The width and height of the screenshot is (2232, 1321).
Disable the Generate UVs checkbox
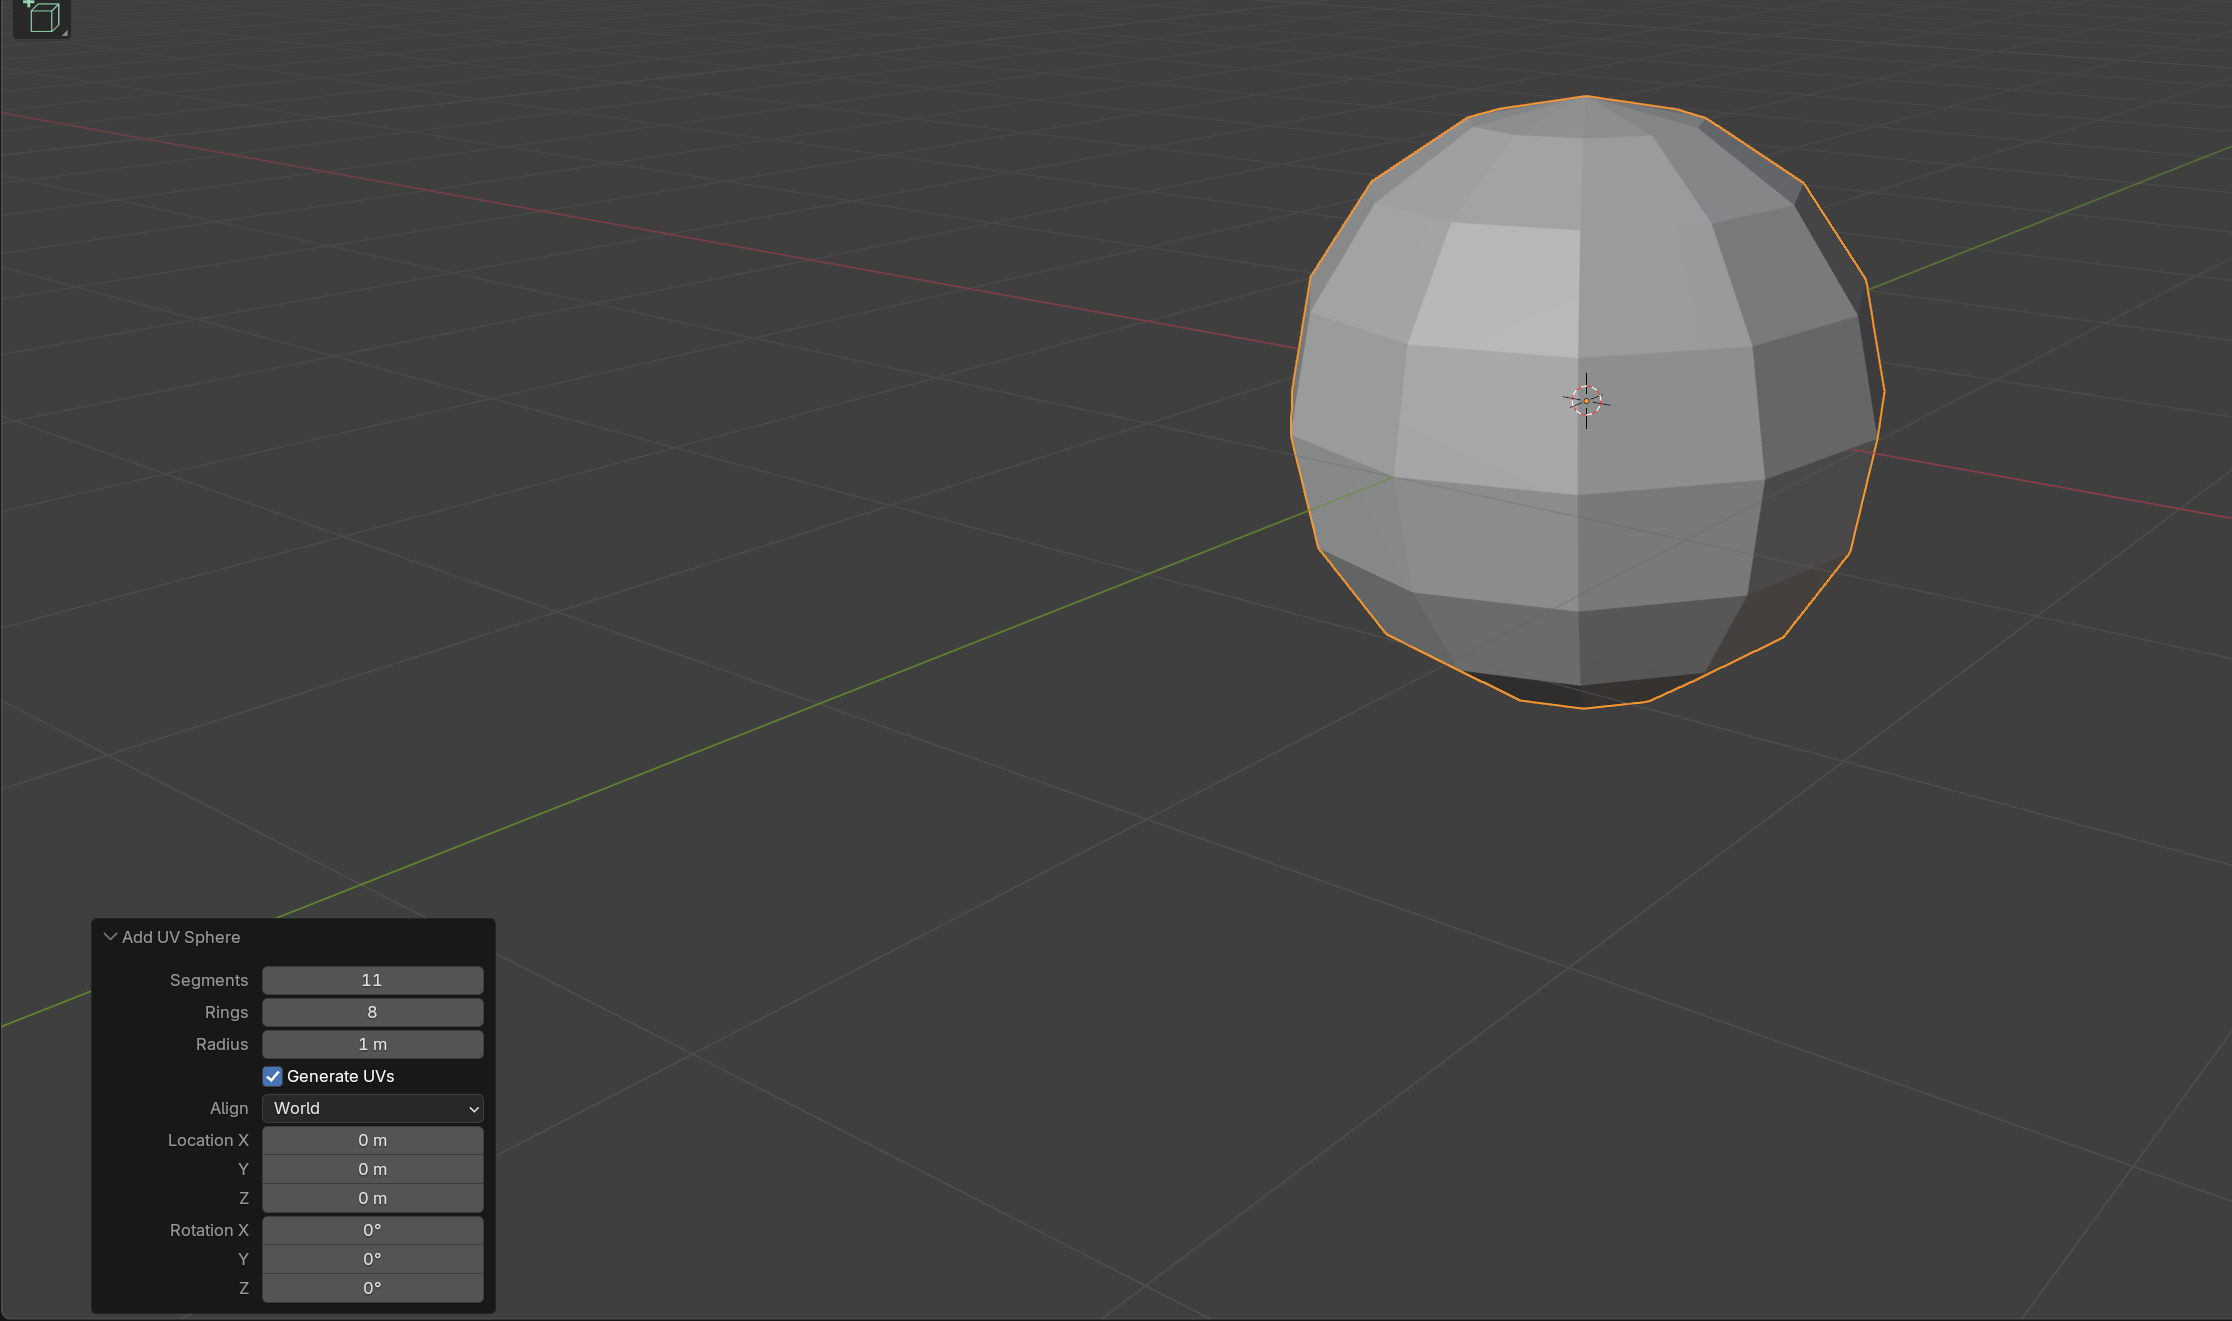[273, 1076]
